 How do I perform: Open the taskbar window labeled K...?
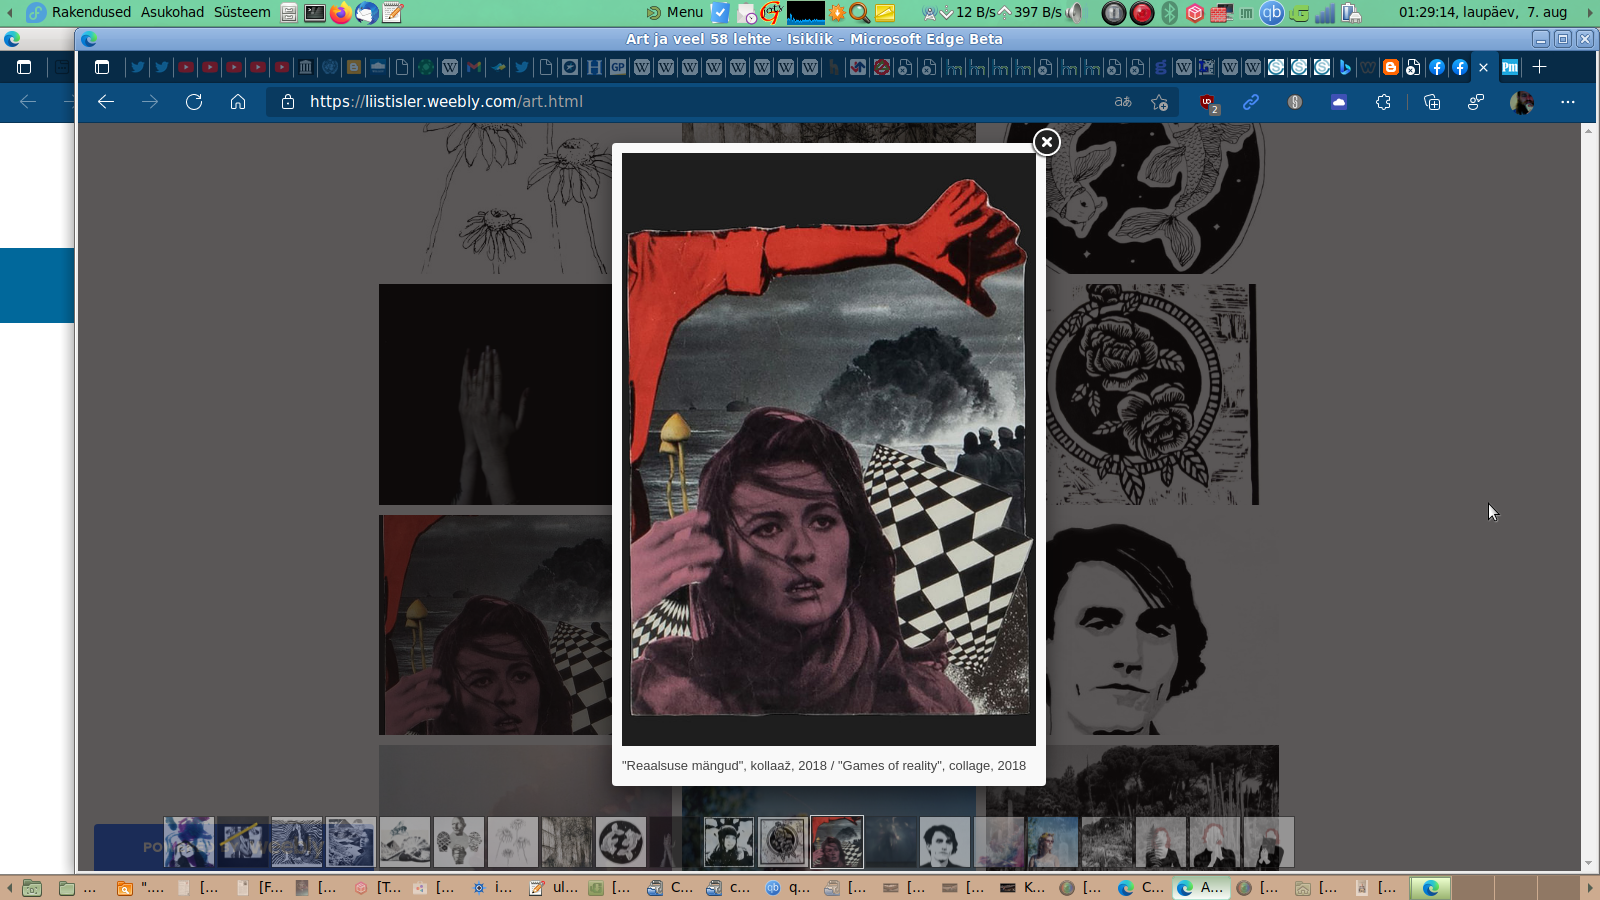coord(1023,888)
